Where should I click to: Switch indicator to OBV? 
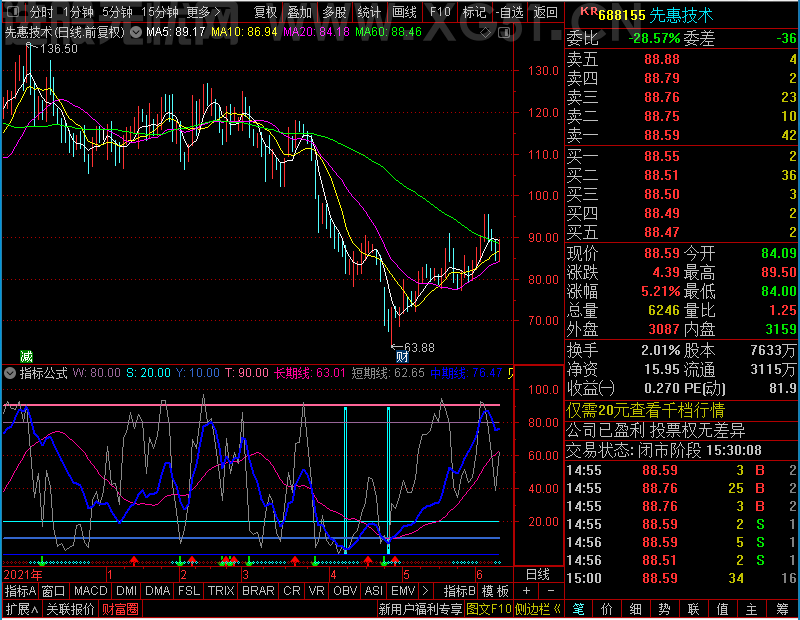pyautogui.click(x=345, y=591)
